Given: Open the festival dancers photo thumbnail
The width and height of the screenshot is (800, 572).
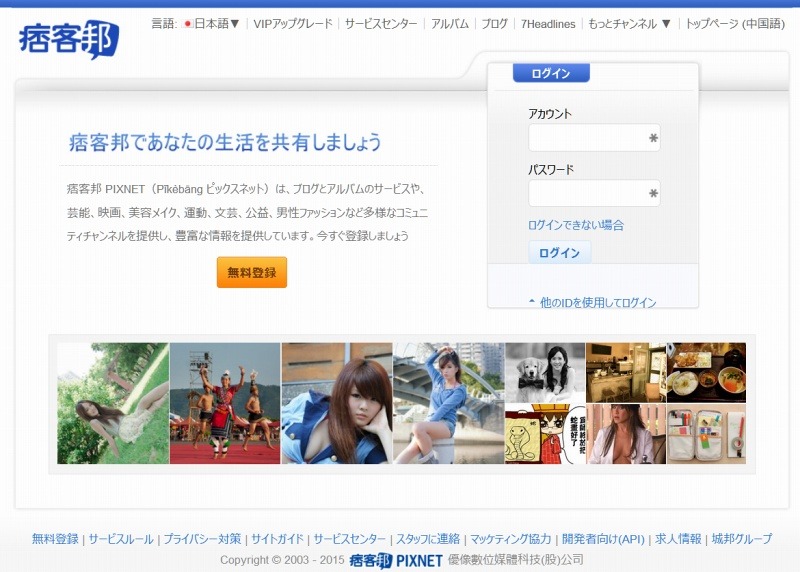Looking at the screenshot, I should pyautogui.click(x=225, y=403).
